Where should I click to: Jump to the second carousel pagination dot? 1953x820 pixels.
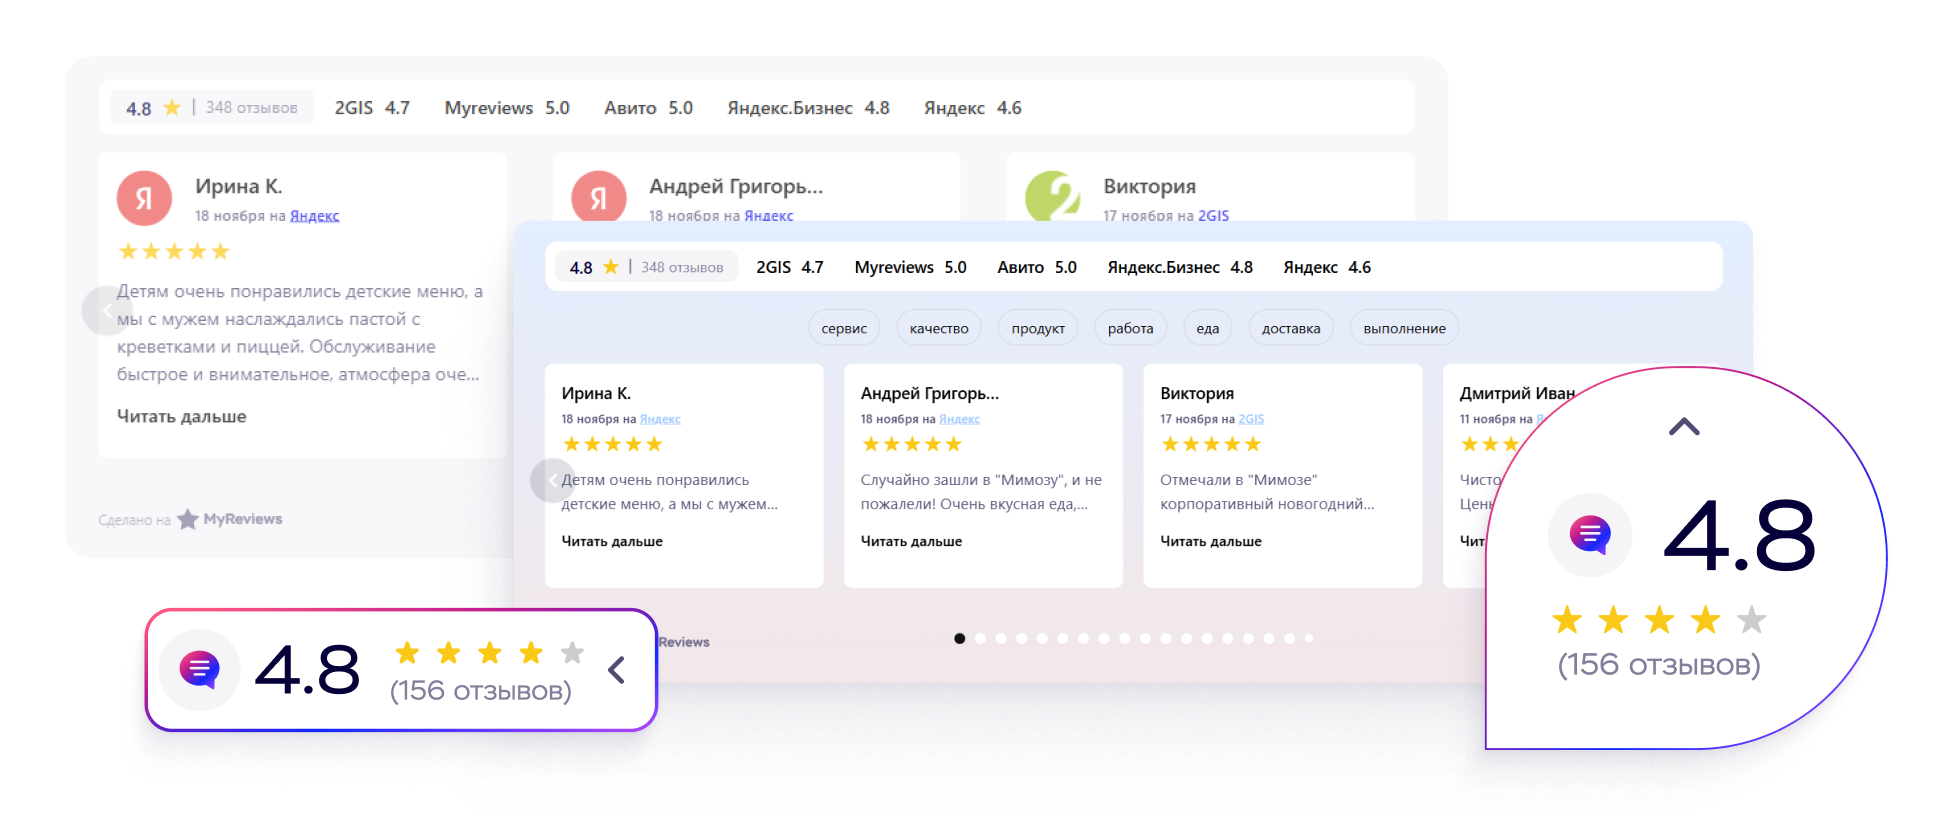[x=980, y=638]
